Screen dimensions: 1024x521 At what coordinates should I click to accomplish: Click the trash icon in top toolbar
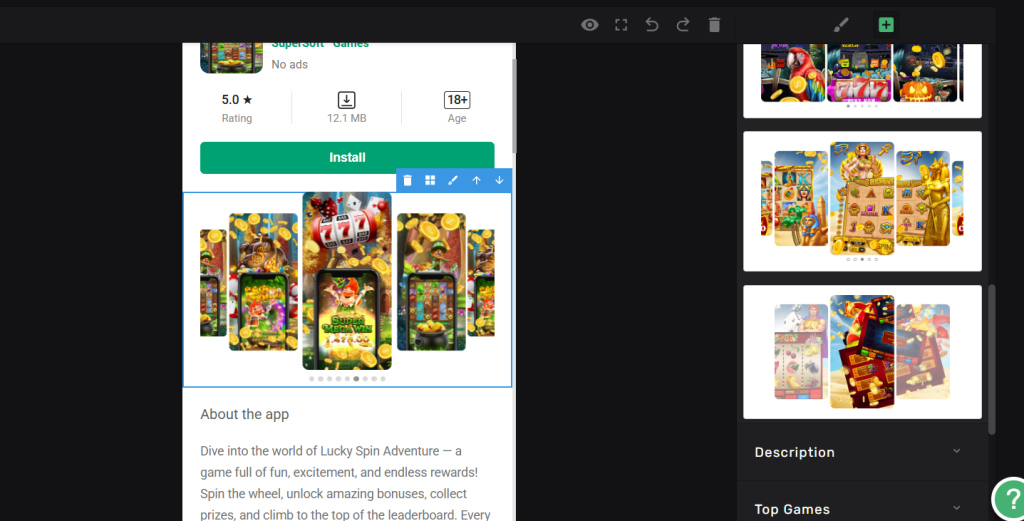tap(714, 25)
